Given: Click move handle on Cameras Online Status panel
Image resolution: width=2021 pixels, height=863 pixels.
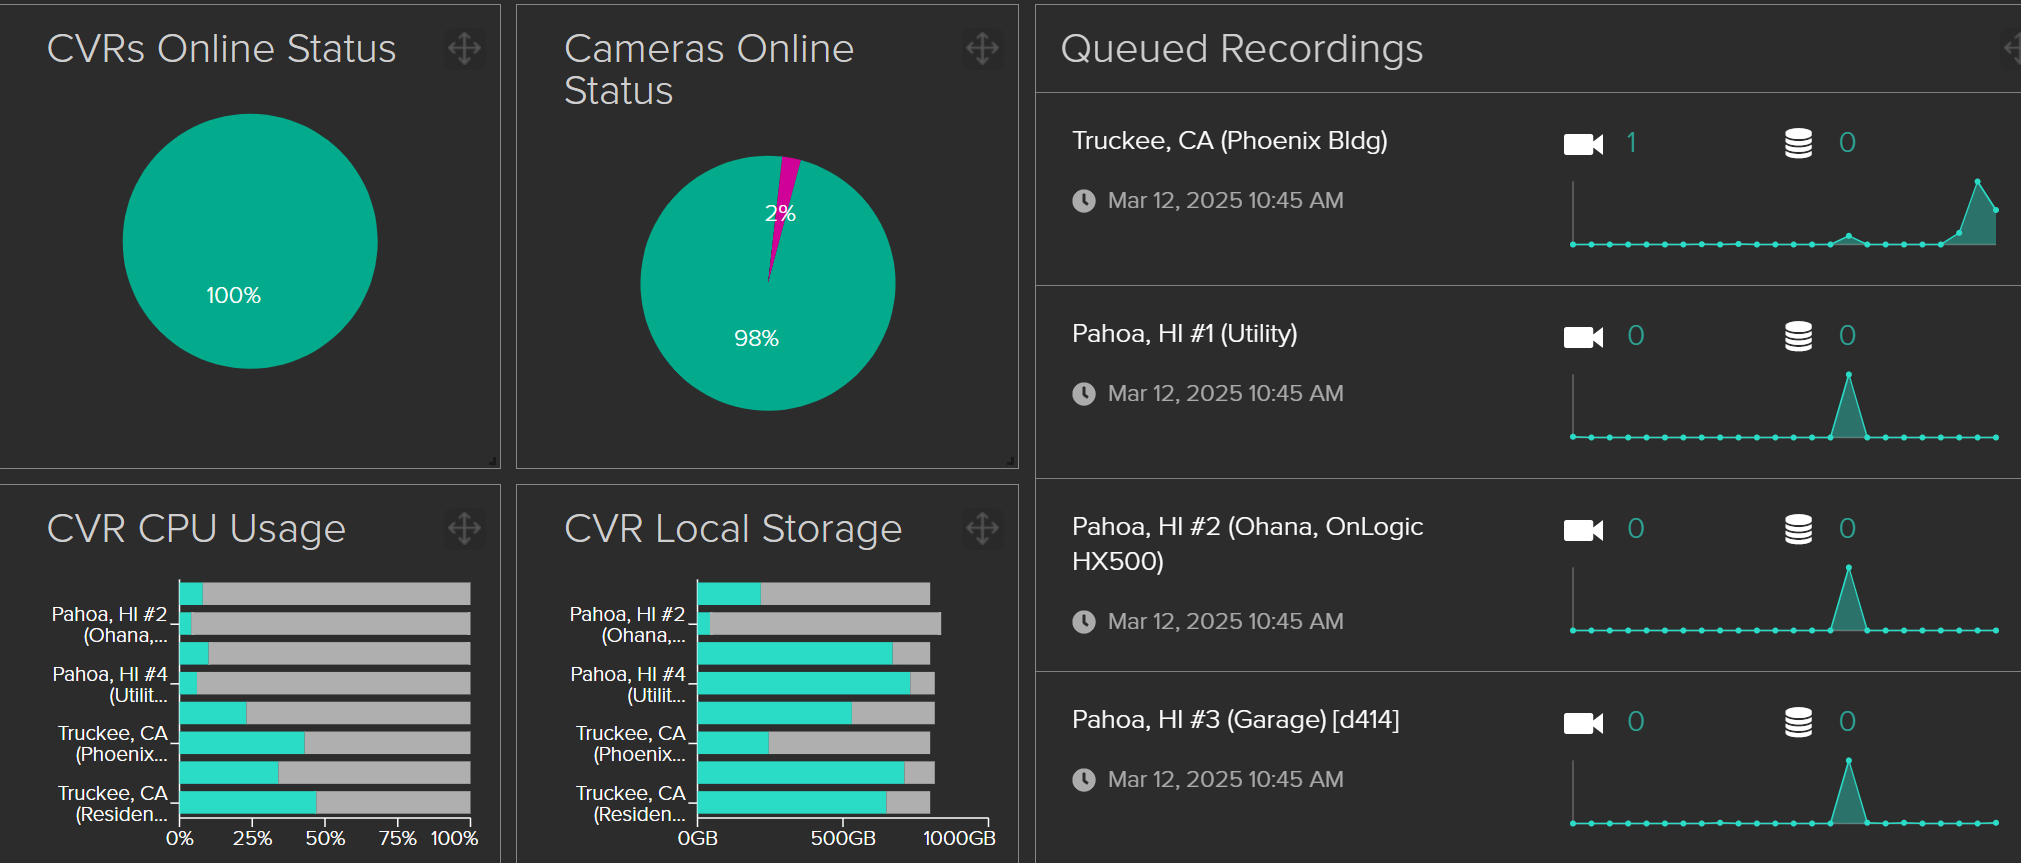Looking at the screenshot, I should click(x=982, y=48).
